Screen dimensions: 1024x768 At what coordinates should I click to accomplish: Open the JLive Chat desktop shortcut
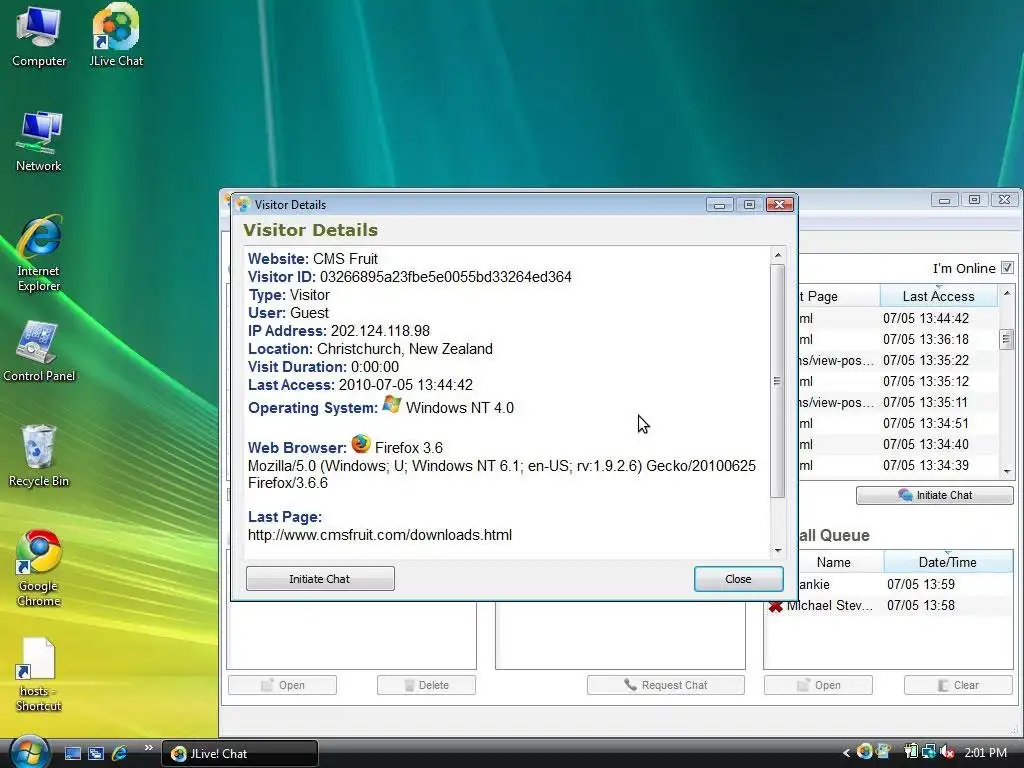[x=116, y=37]
